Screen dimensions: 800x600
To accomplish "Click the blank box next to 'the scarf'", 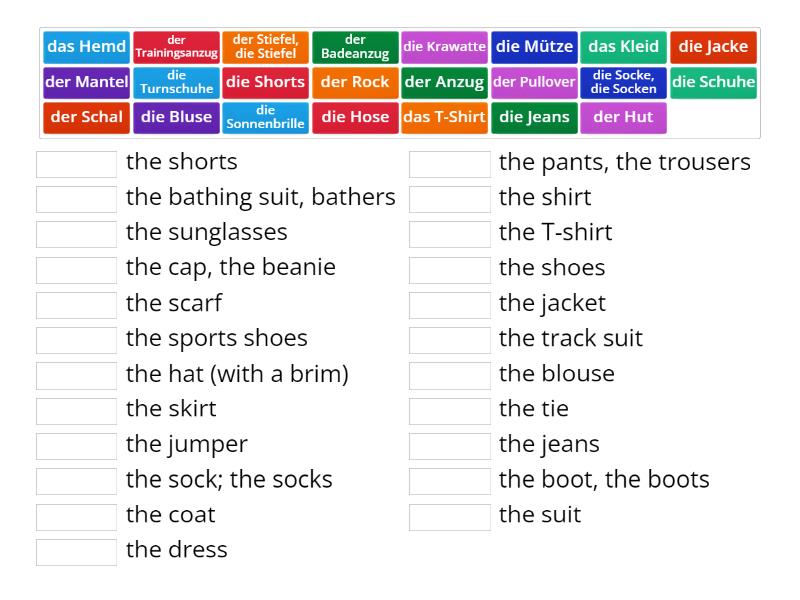I will click(x=77, y=304).
